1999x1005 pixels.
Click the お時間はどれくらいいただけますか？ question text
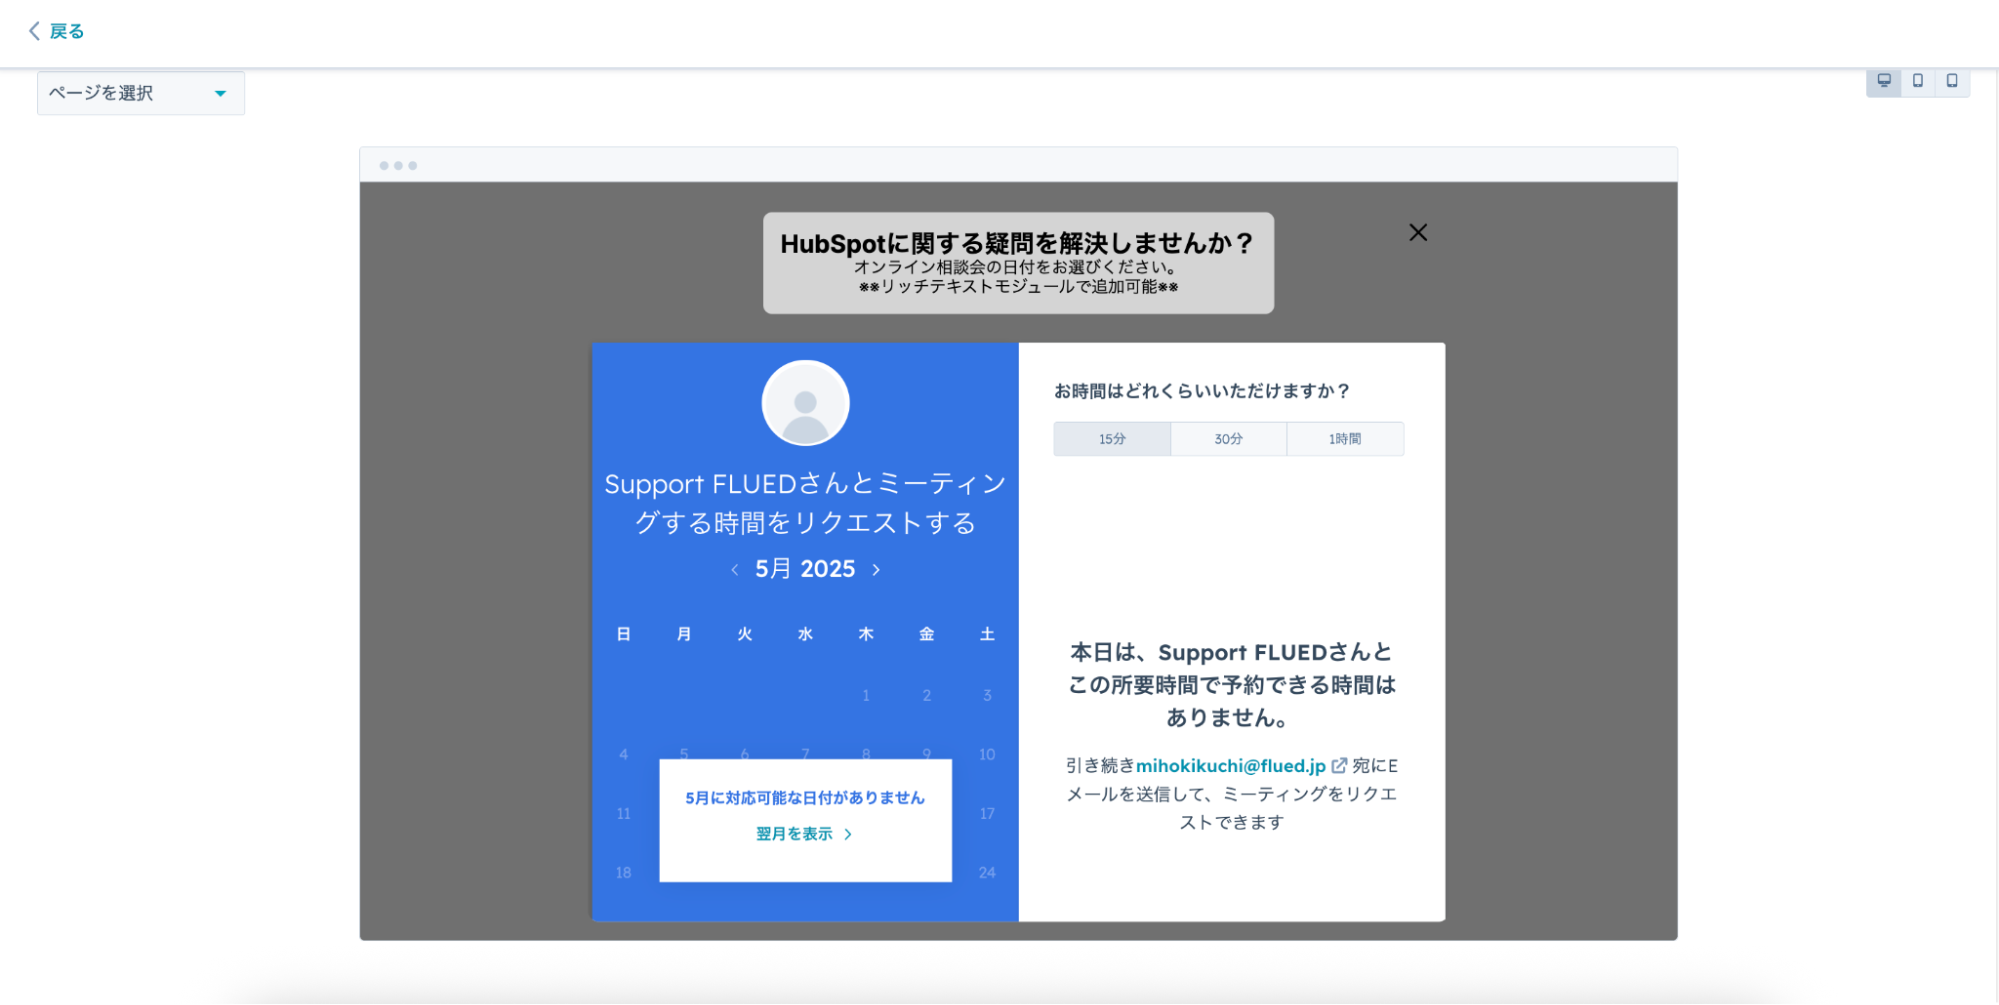click(x=1202, y=391)
